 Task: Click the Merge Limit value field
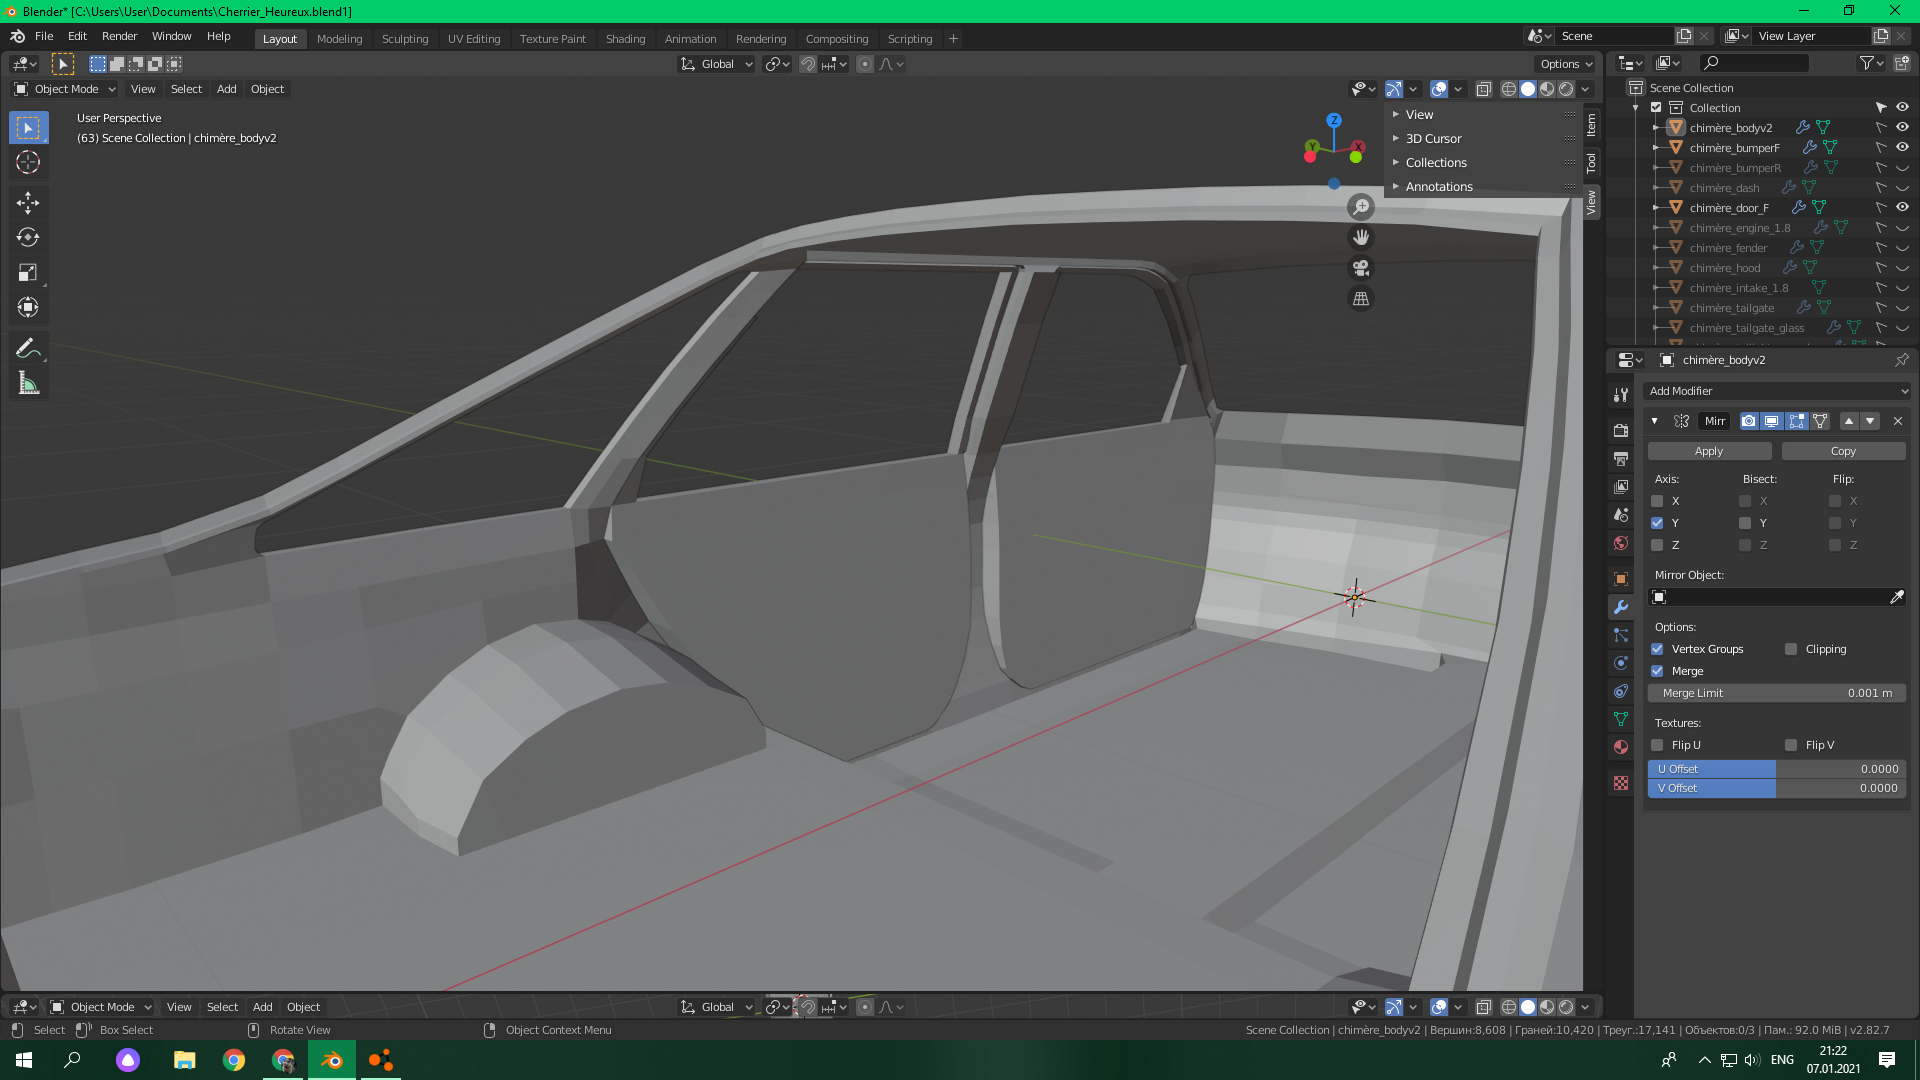pyautogui.click(x=1777, y=693)
